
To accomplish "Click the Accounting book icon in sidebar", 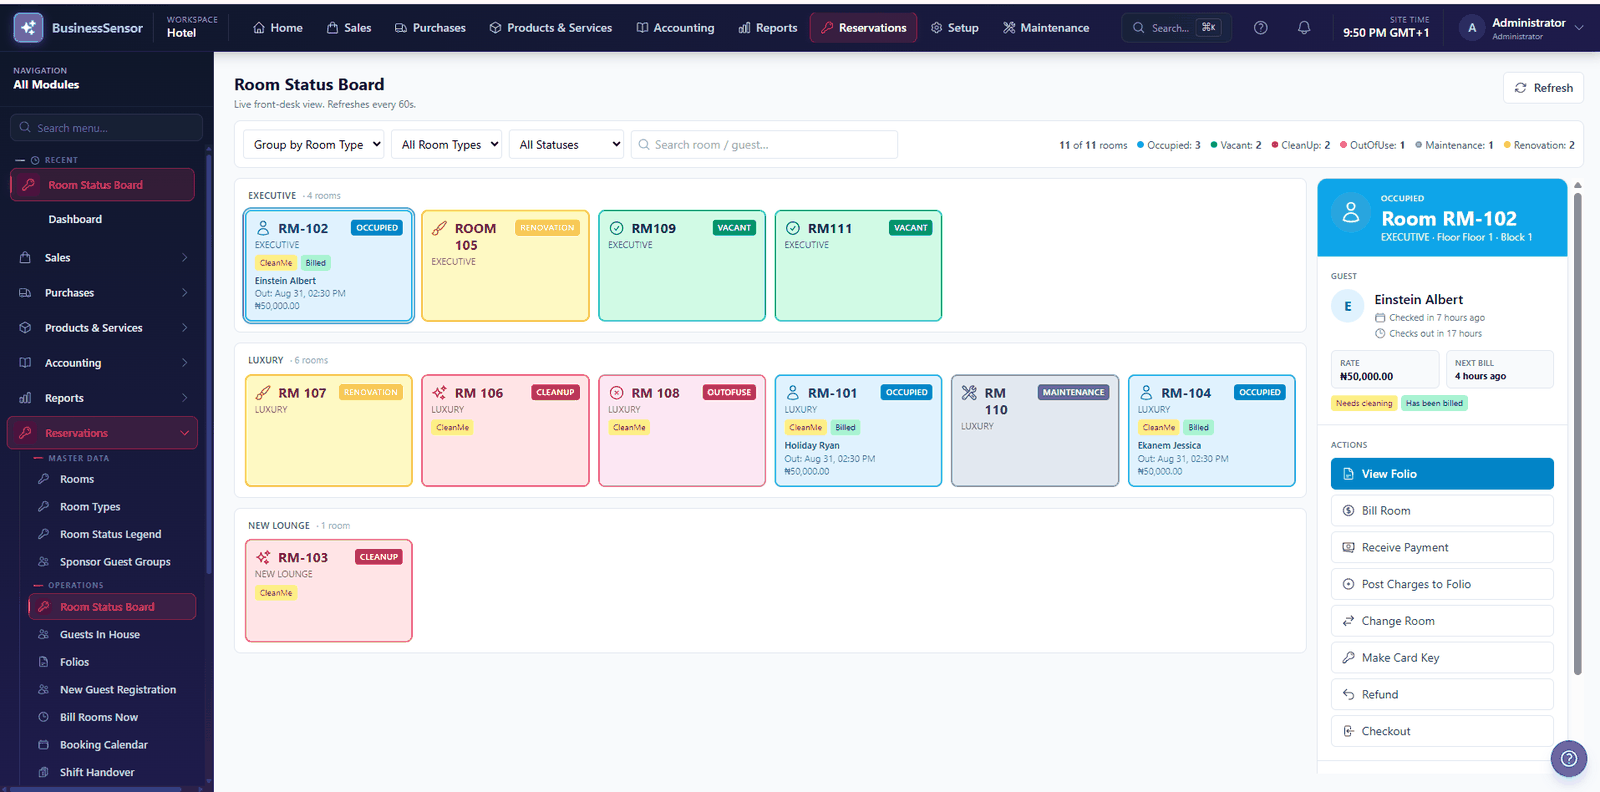I will tap(25, 363).
